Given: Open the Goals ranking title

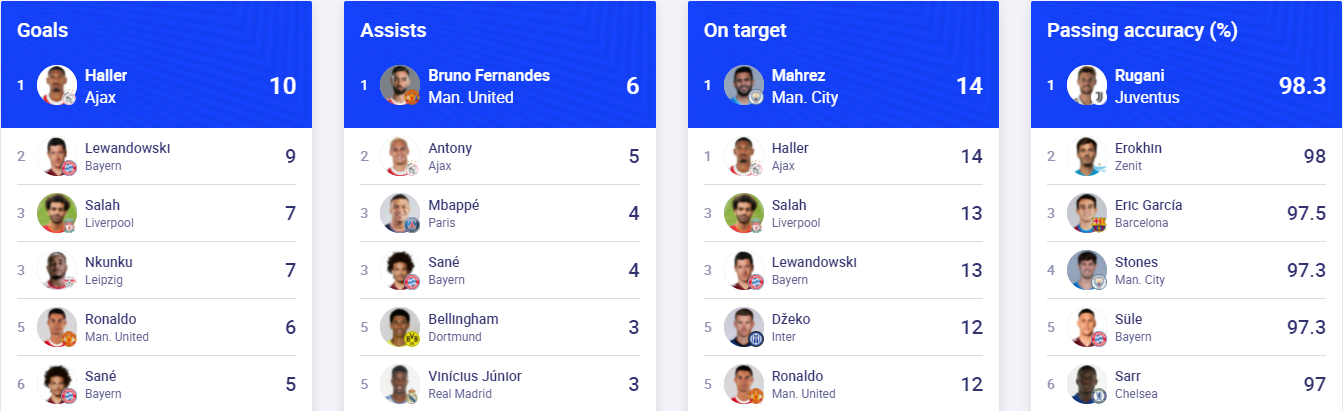Looking at the screenshot, I should tap(43, 30).
